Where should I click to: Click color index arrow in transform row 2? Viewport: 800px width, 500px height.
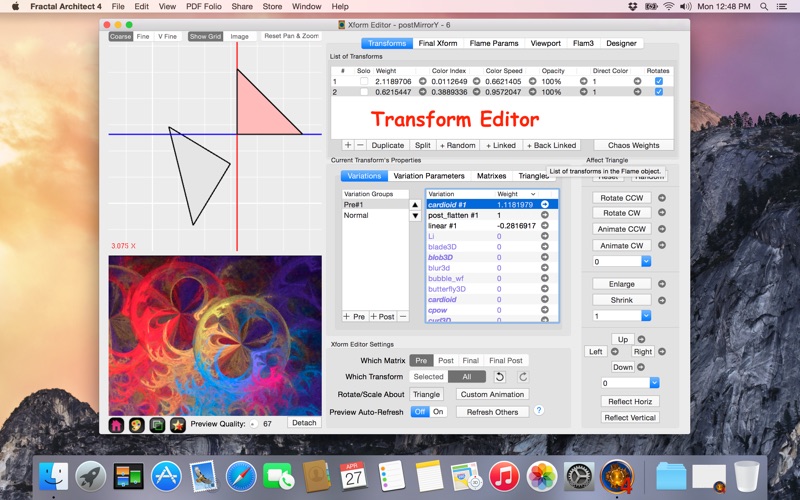tap(476, 92)
